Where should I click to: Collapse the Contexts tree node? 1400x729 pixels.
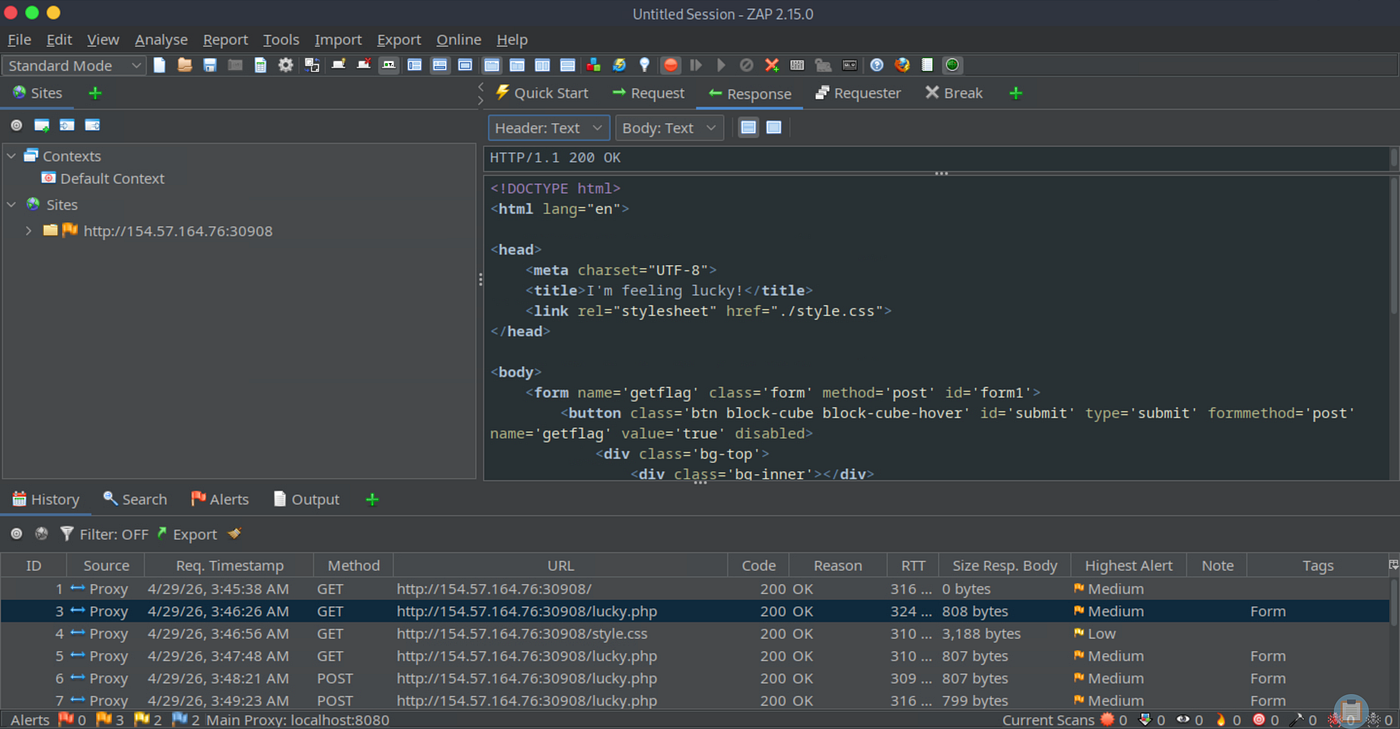(x=12, y=156)
